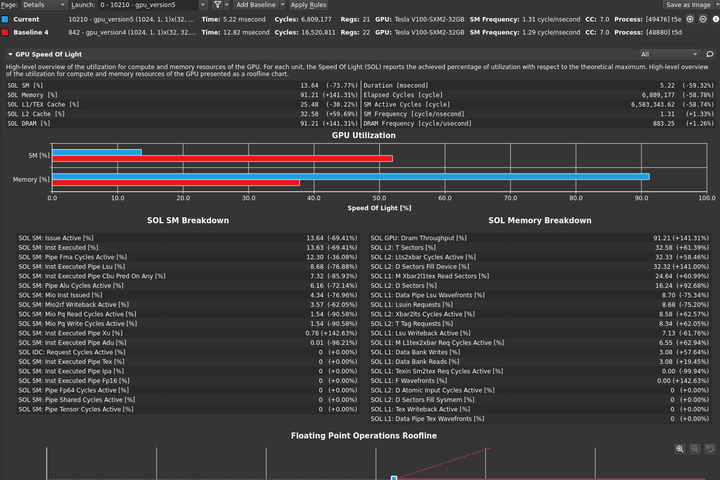Viewport: 720px width, 480px height.
Task: Open the comment bubble for GPU Speed Of Light
Action: pos(710,54)
